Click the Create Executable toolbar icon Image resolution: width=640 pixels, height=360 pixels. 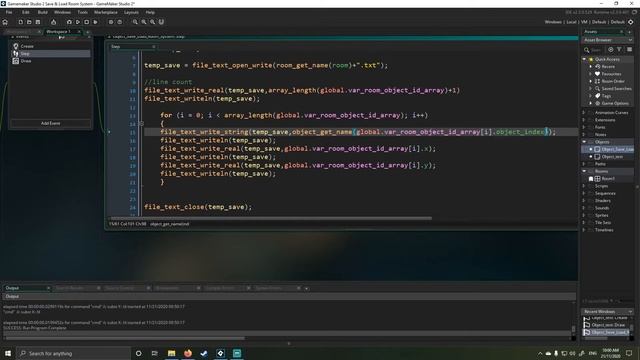[x=53, y=22]
